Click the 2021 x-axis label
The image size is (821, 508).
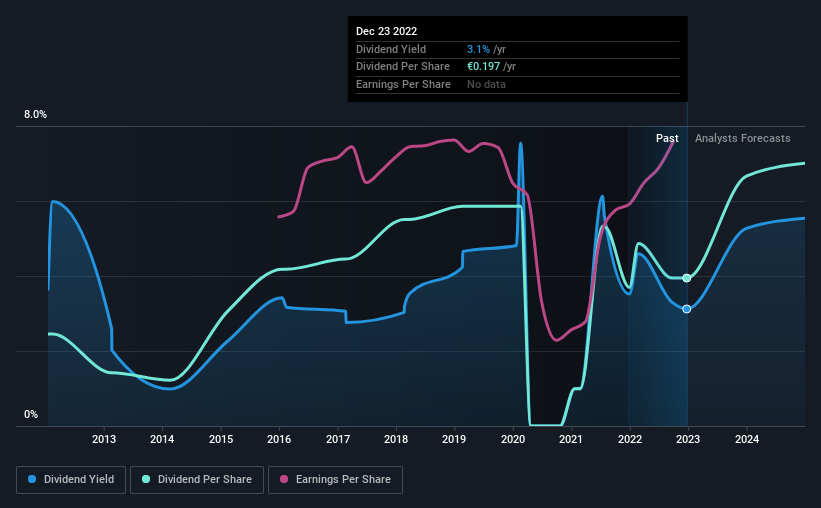(571, 439)
